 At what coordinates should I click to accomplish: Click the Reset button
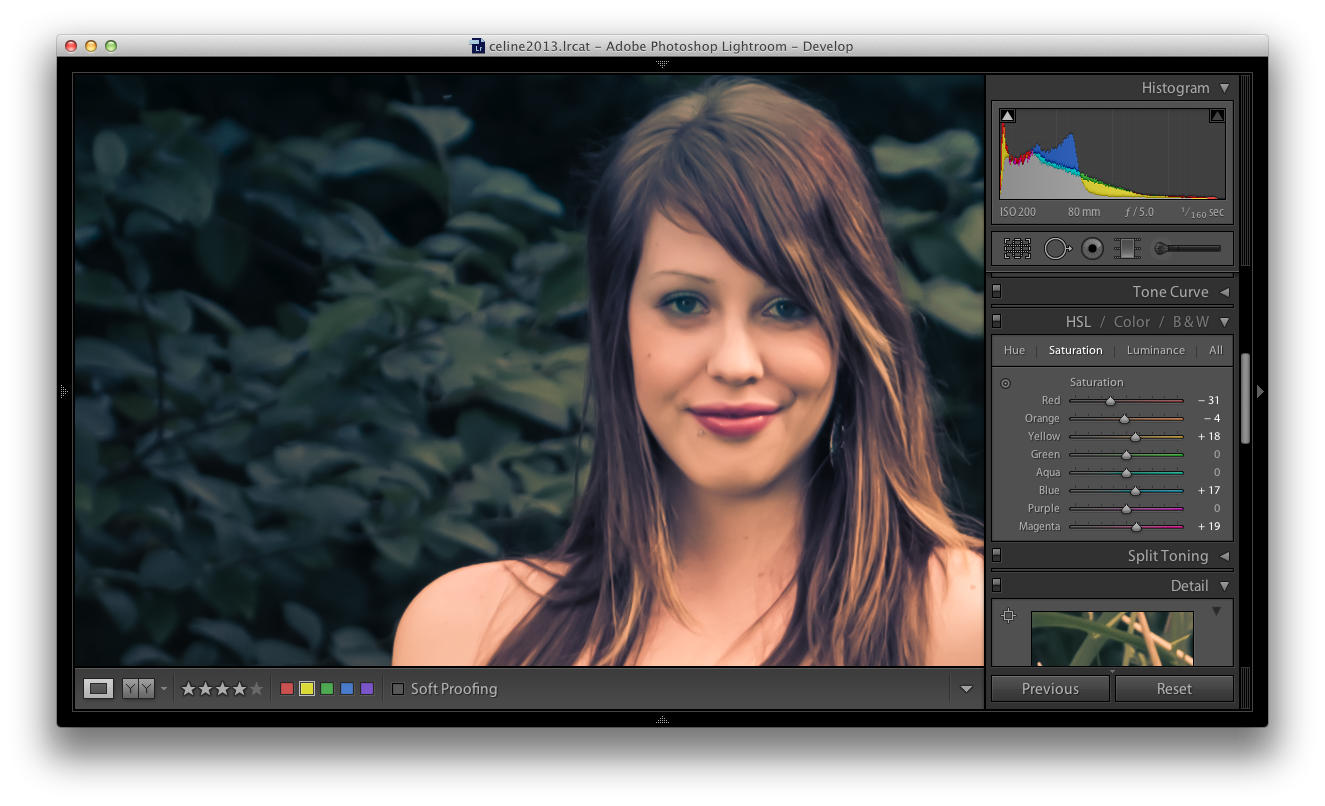click(1174, 688)
